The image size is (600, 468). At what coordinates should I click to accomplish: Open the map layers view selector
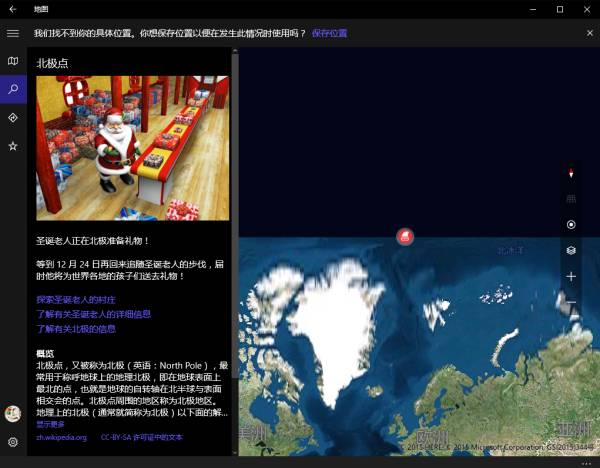pyautogui.click(x=571, y=250)
